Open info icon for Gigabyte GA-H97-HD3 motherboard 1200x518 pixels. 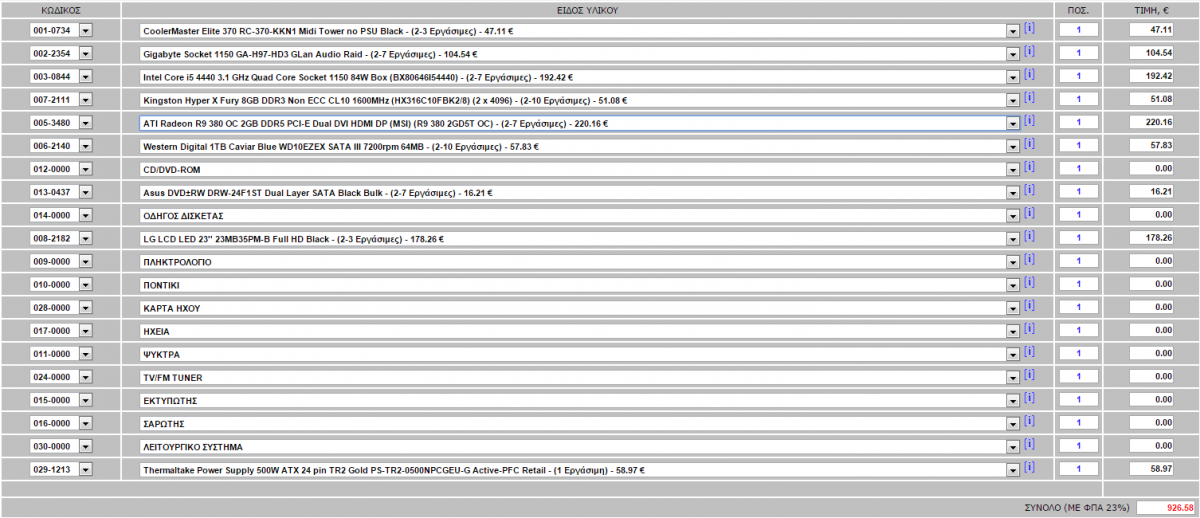(x=1029, y=52)
